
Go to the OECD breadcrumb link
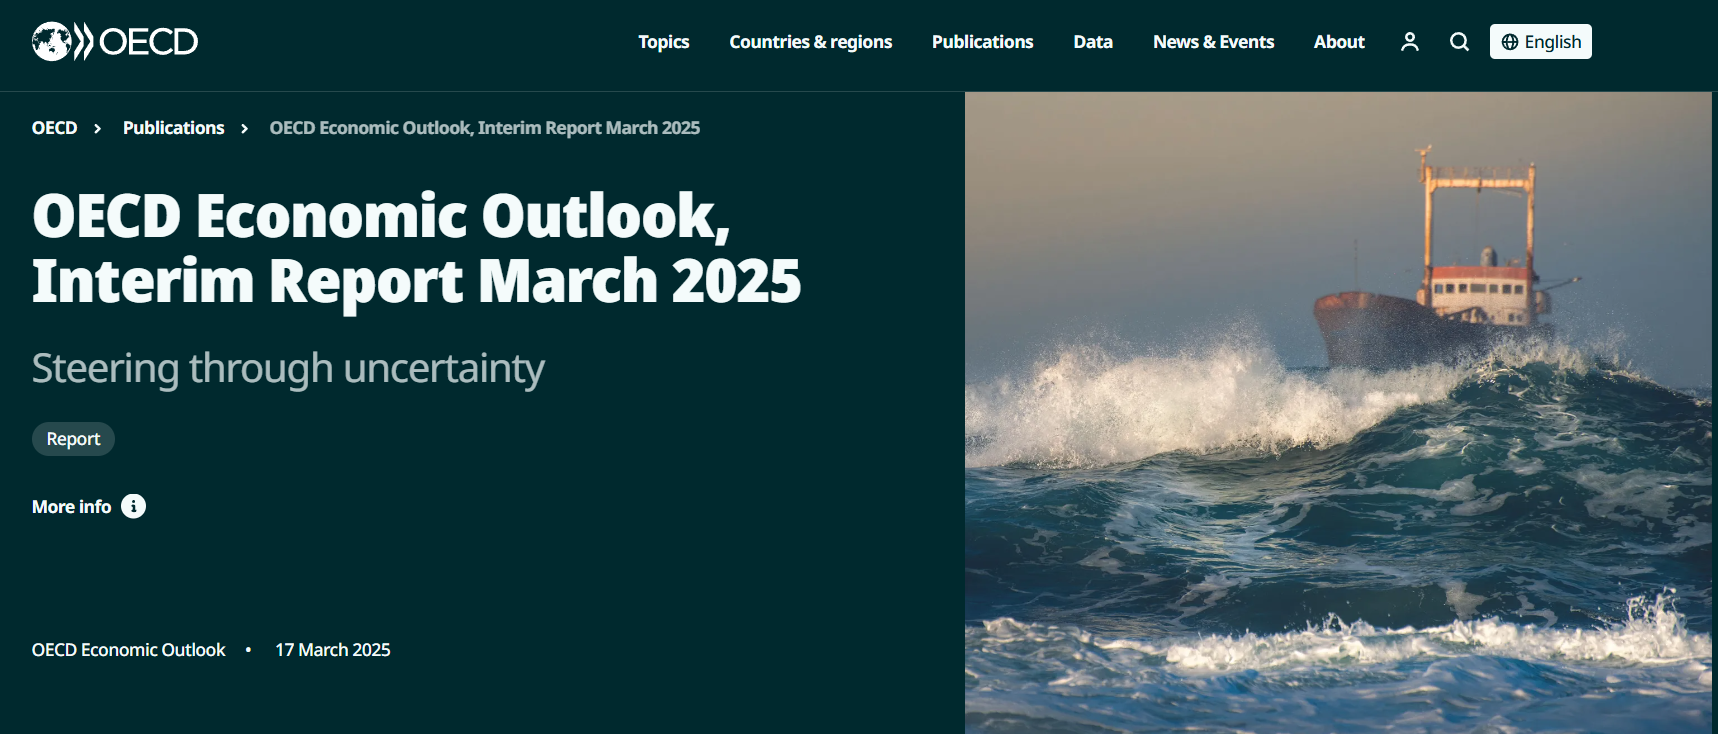[x=54, y=128]
